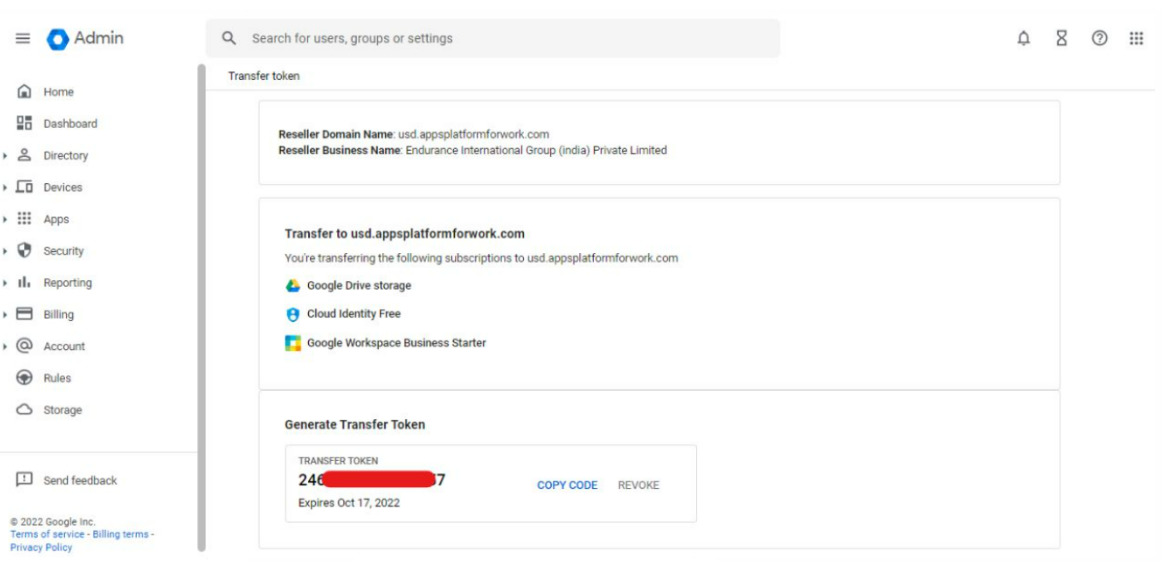This screenshot has width=1162, height=576.
Task: Click the Storage cloud icon
Action: (x=24, y=409)
